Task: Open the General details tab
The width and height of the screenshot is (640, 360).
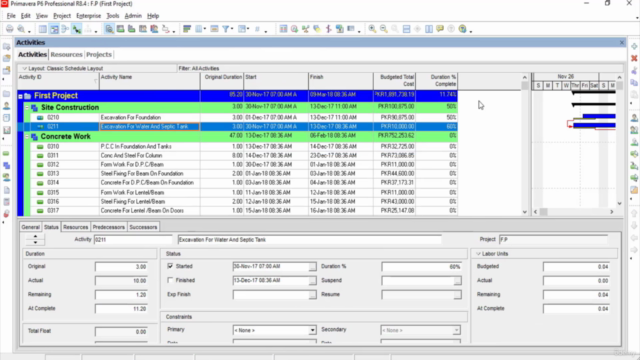Action: [x=31, y=227]
